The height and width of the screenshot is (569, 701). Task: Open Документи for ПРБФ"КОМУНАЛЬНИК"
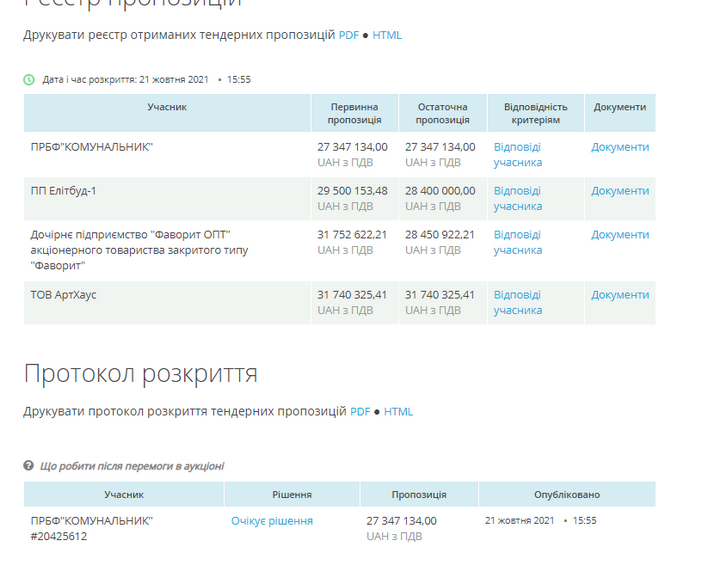tap(620, 147)
